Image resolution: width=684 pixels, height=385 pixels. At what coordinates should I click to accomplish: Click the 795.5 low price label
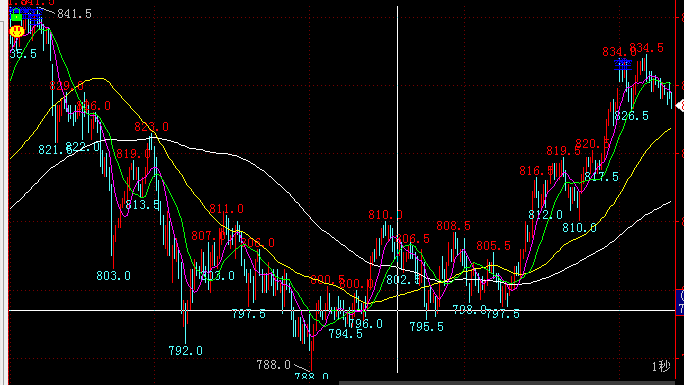tap(426, 327)
